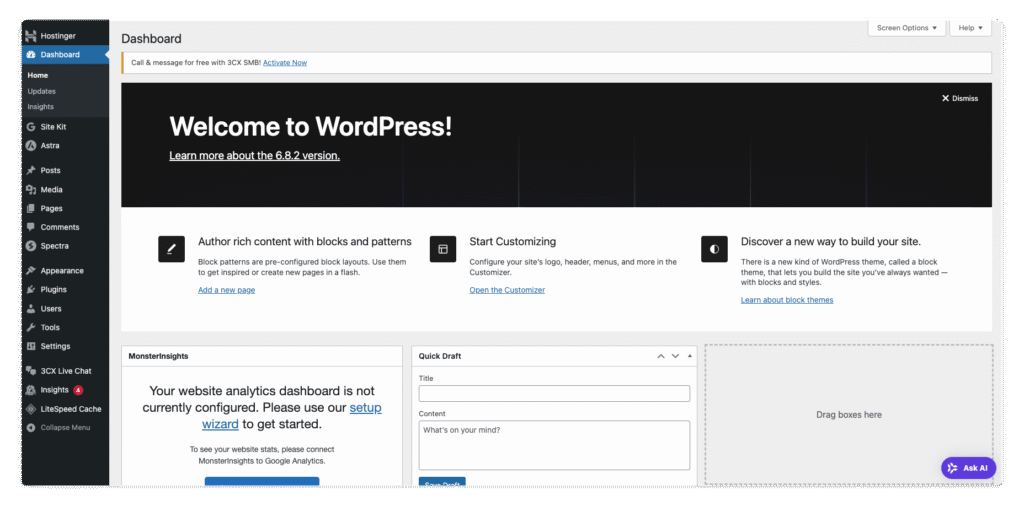Click the MonsterInsights Insights sidebar icon
Viewport: 1024px width, 506px height.
tap(31, 390)
